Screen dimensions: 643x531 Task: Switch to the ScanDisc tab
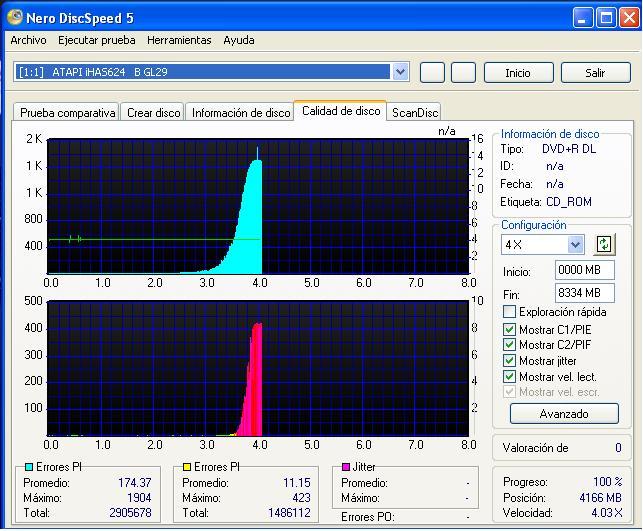pyautogui.click(x=415, y=113)
